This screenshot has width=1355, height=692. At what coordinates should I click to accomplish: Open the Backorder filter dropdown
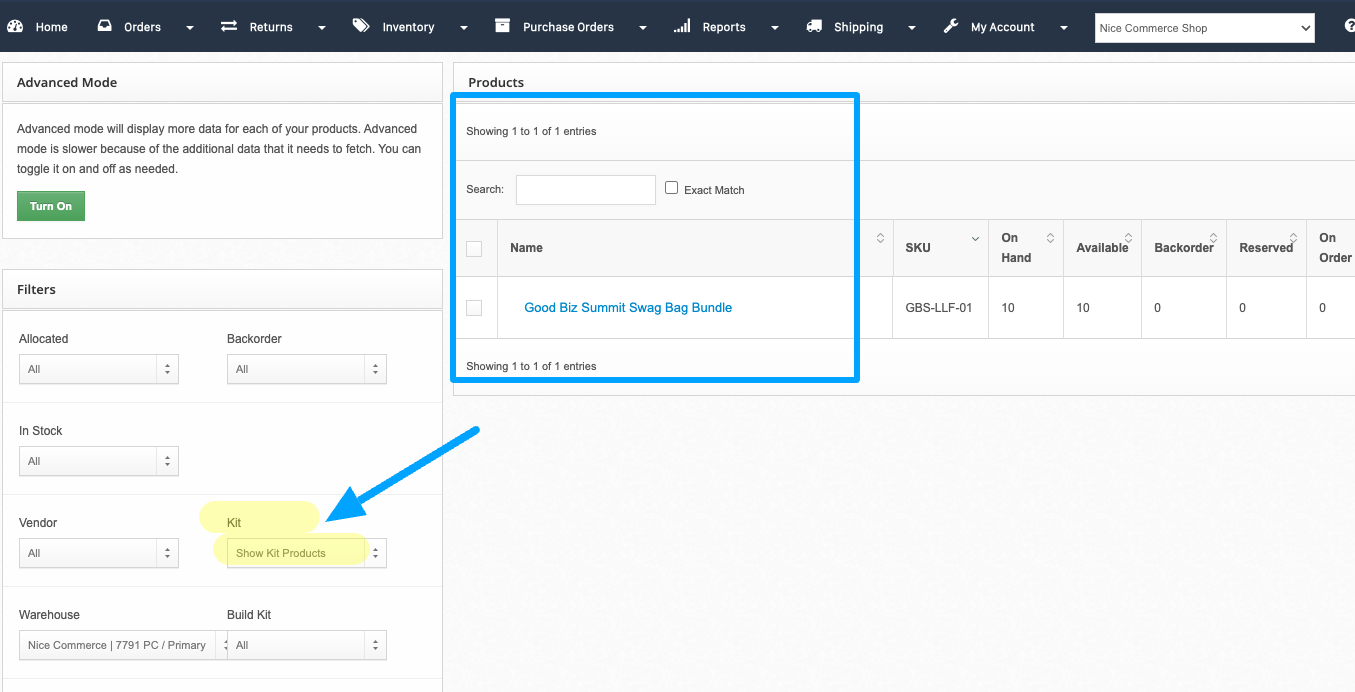tap(307, 369)
